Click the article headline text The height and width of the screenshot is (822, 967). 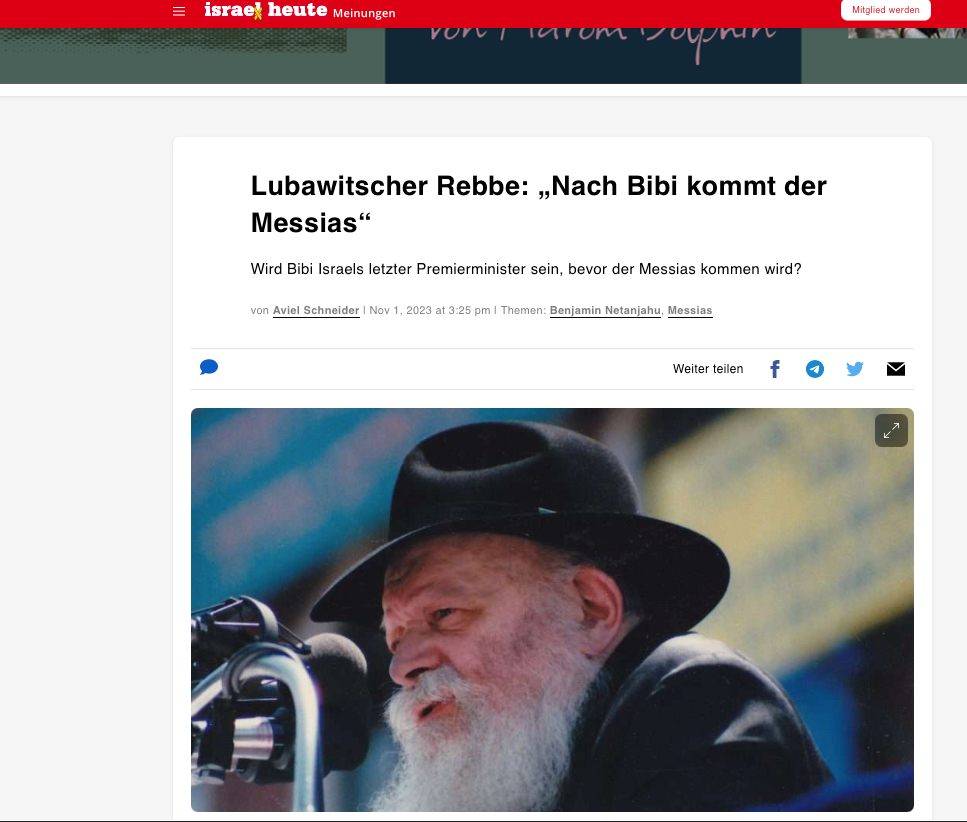click(538, 204)
